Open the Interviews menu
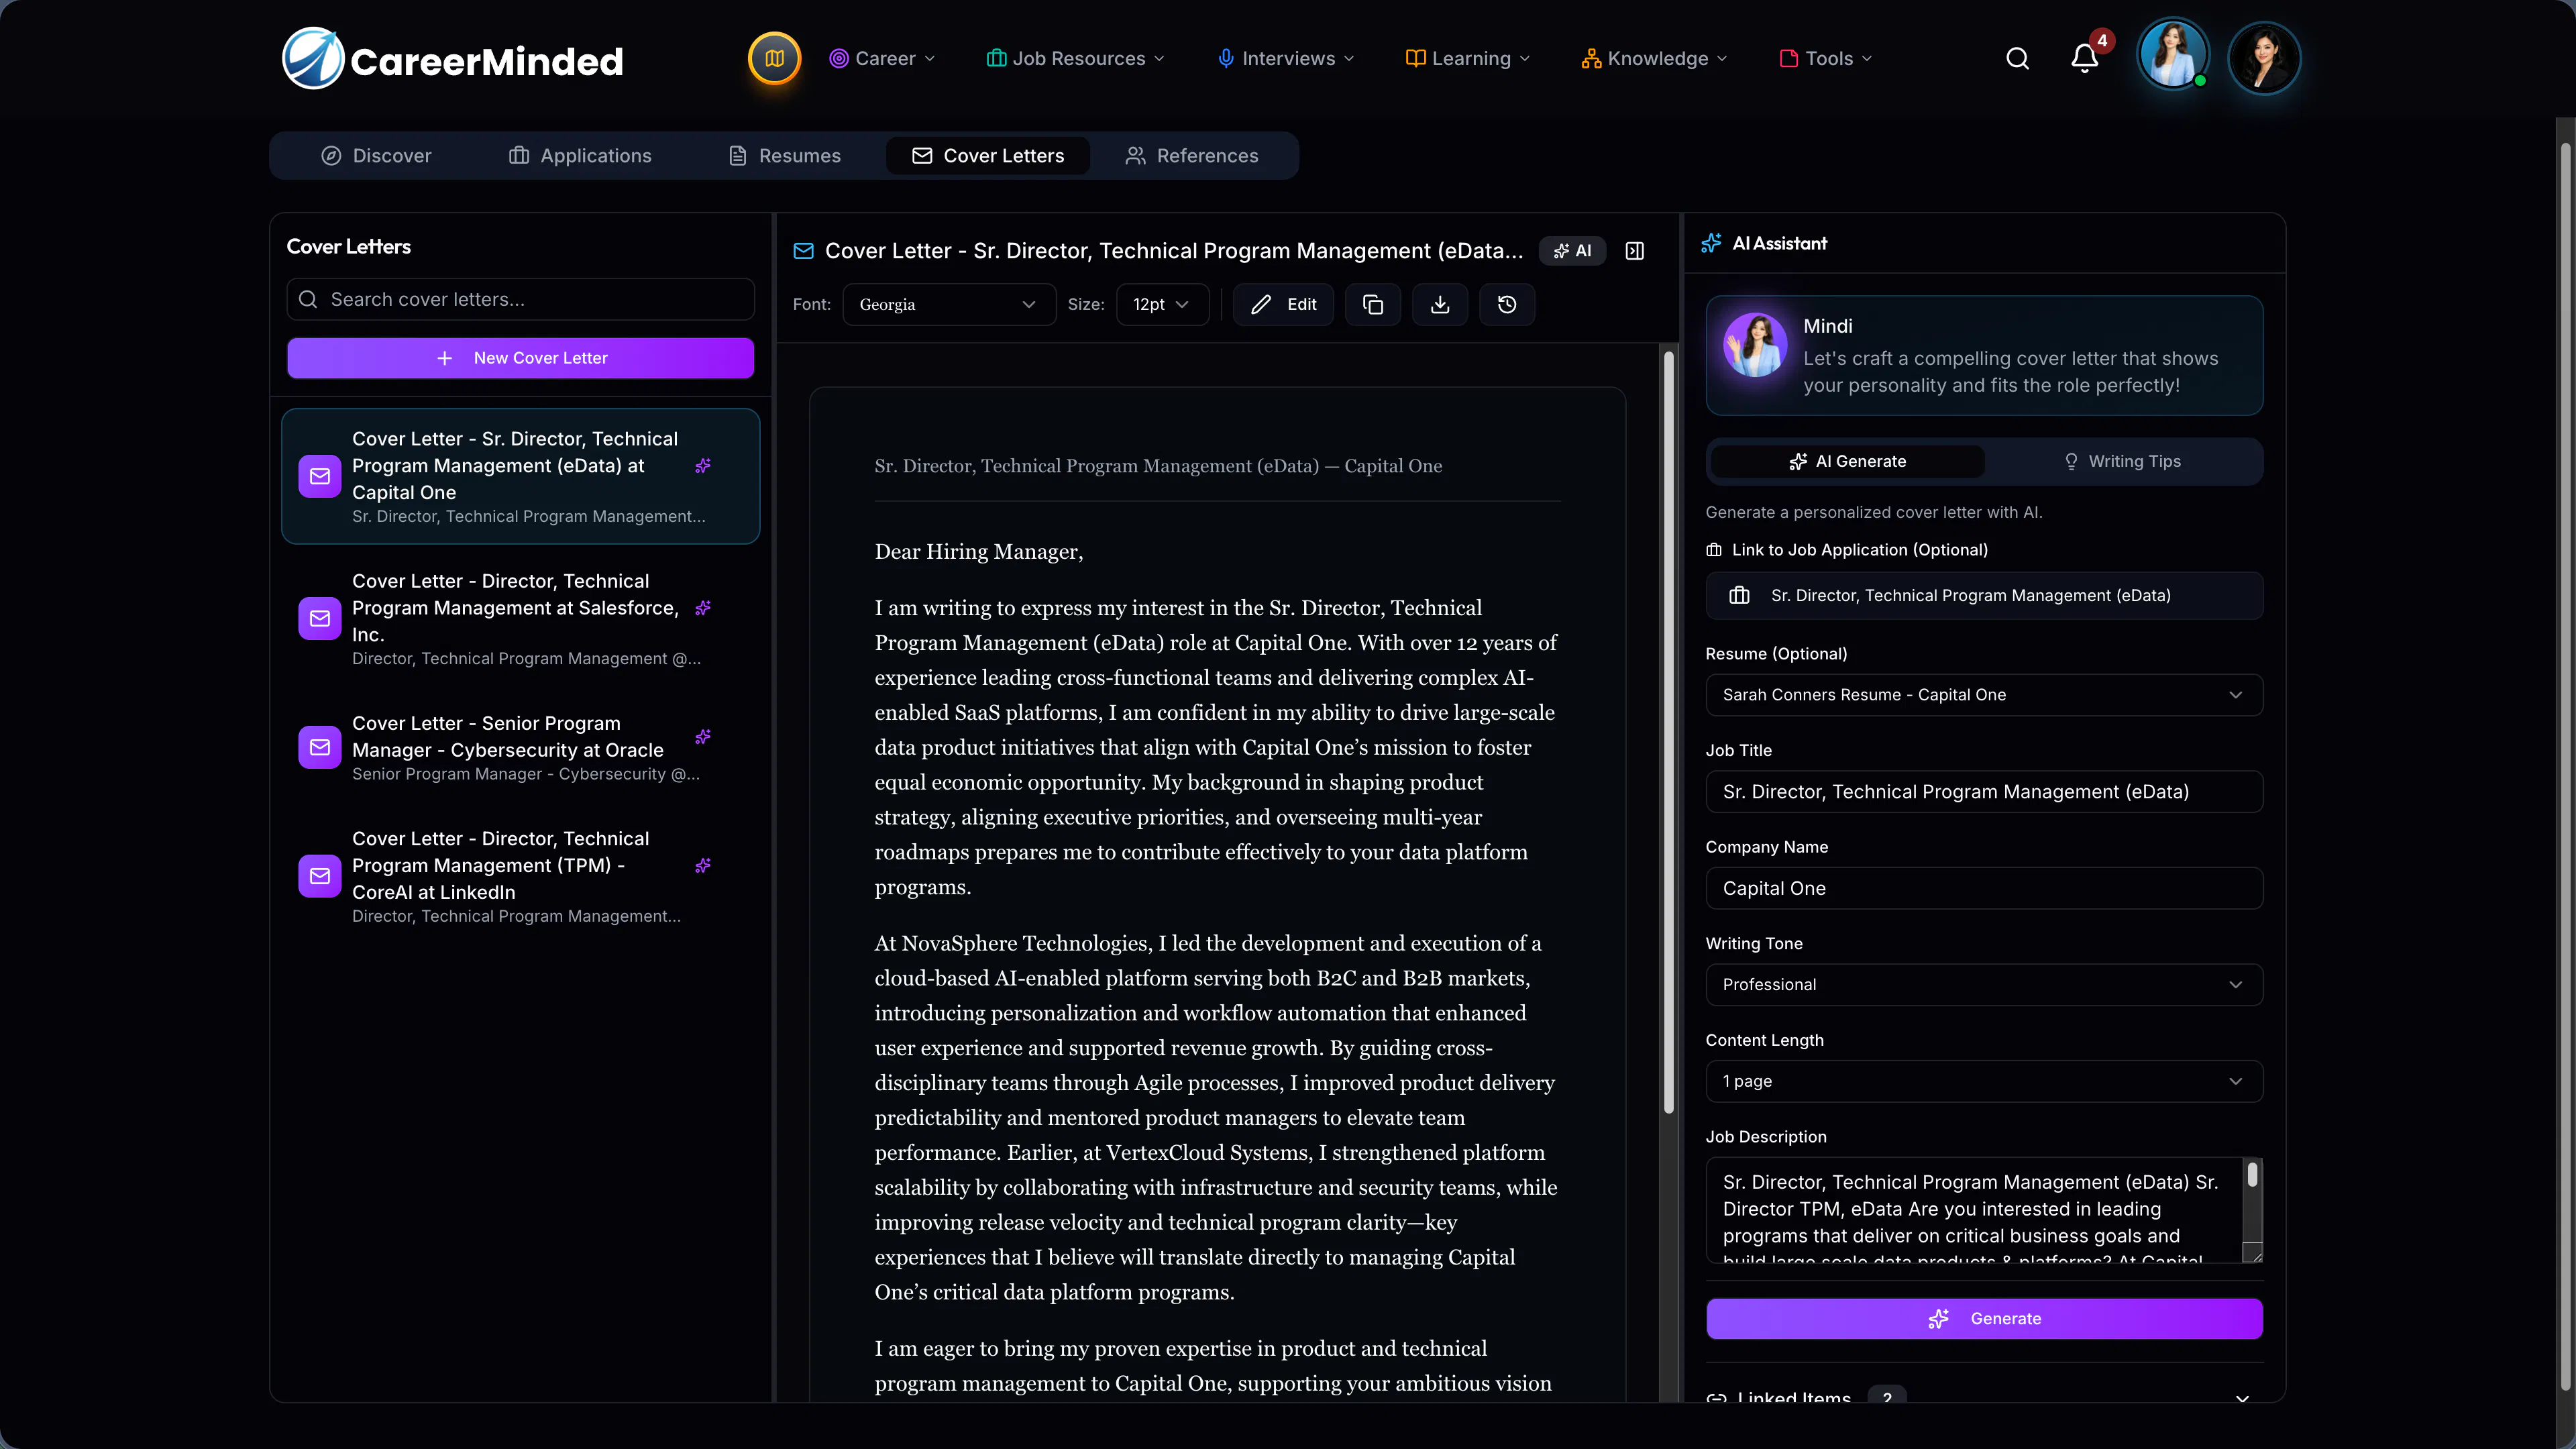The width and height of the screenshot is (2576, 1449). pyautogui.click(x=1285, y=59)
